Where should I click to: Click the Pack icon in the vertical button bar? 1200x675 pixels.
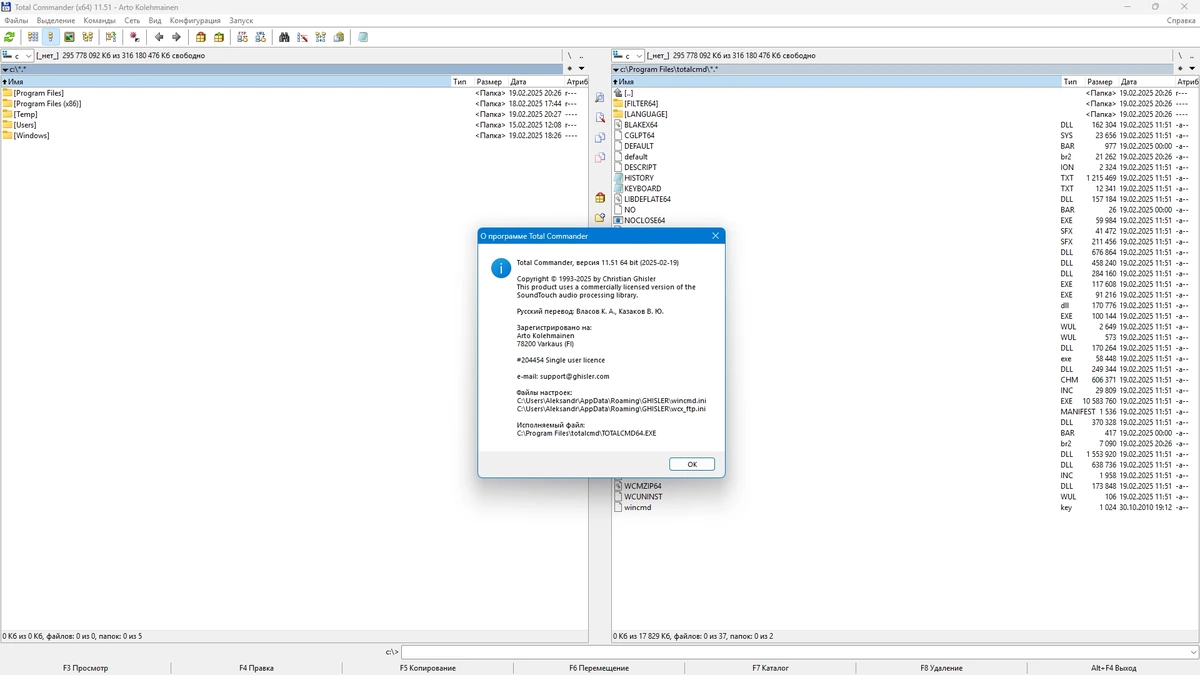pyautogui.click(x=600, y=198)
